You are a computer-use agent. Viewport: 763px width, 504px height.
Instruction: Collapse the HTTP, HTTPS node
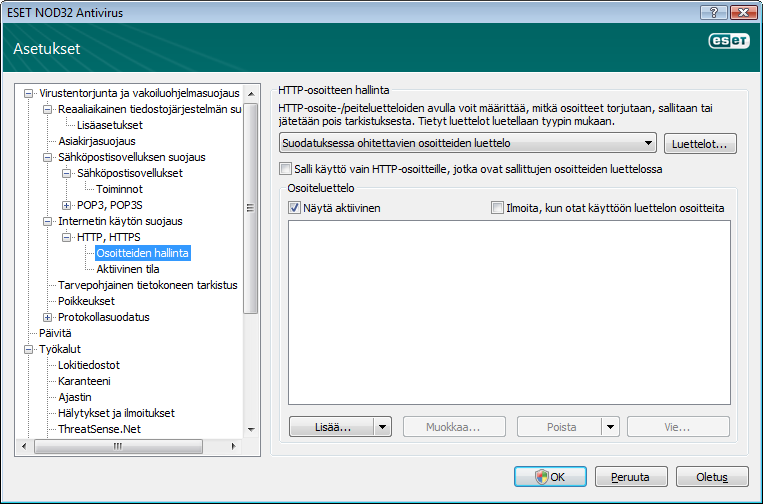(67, 237)
